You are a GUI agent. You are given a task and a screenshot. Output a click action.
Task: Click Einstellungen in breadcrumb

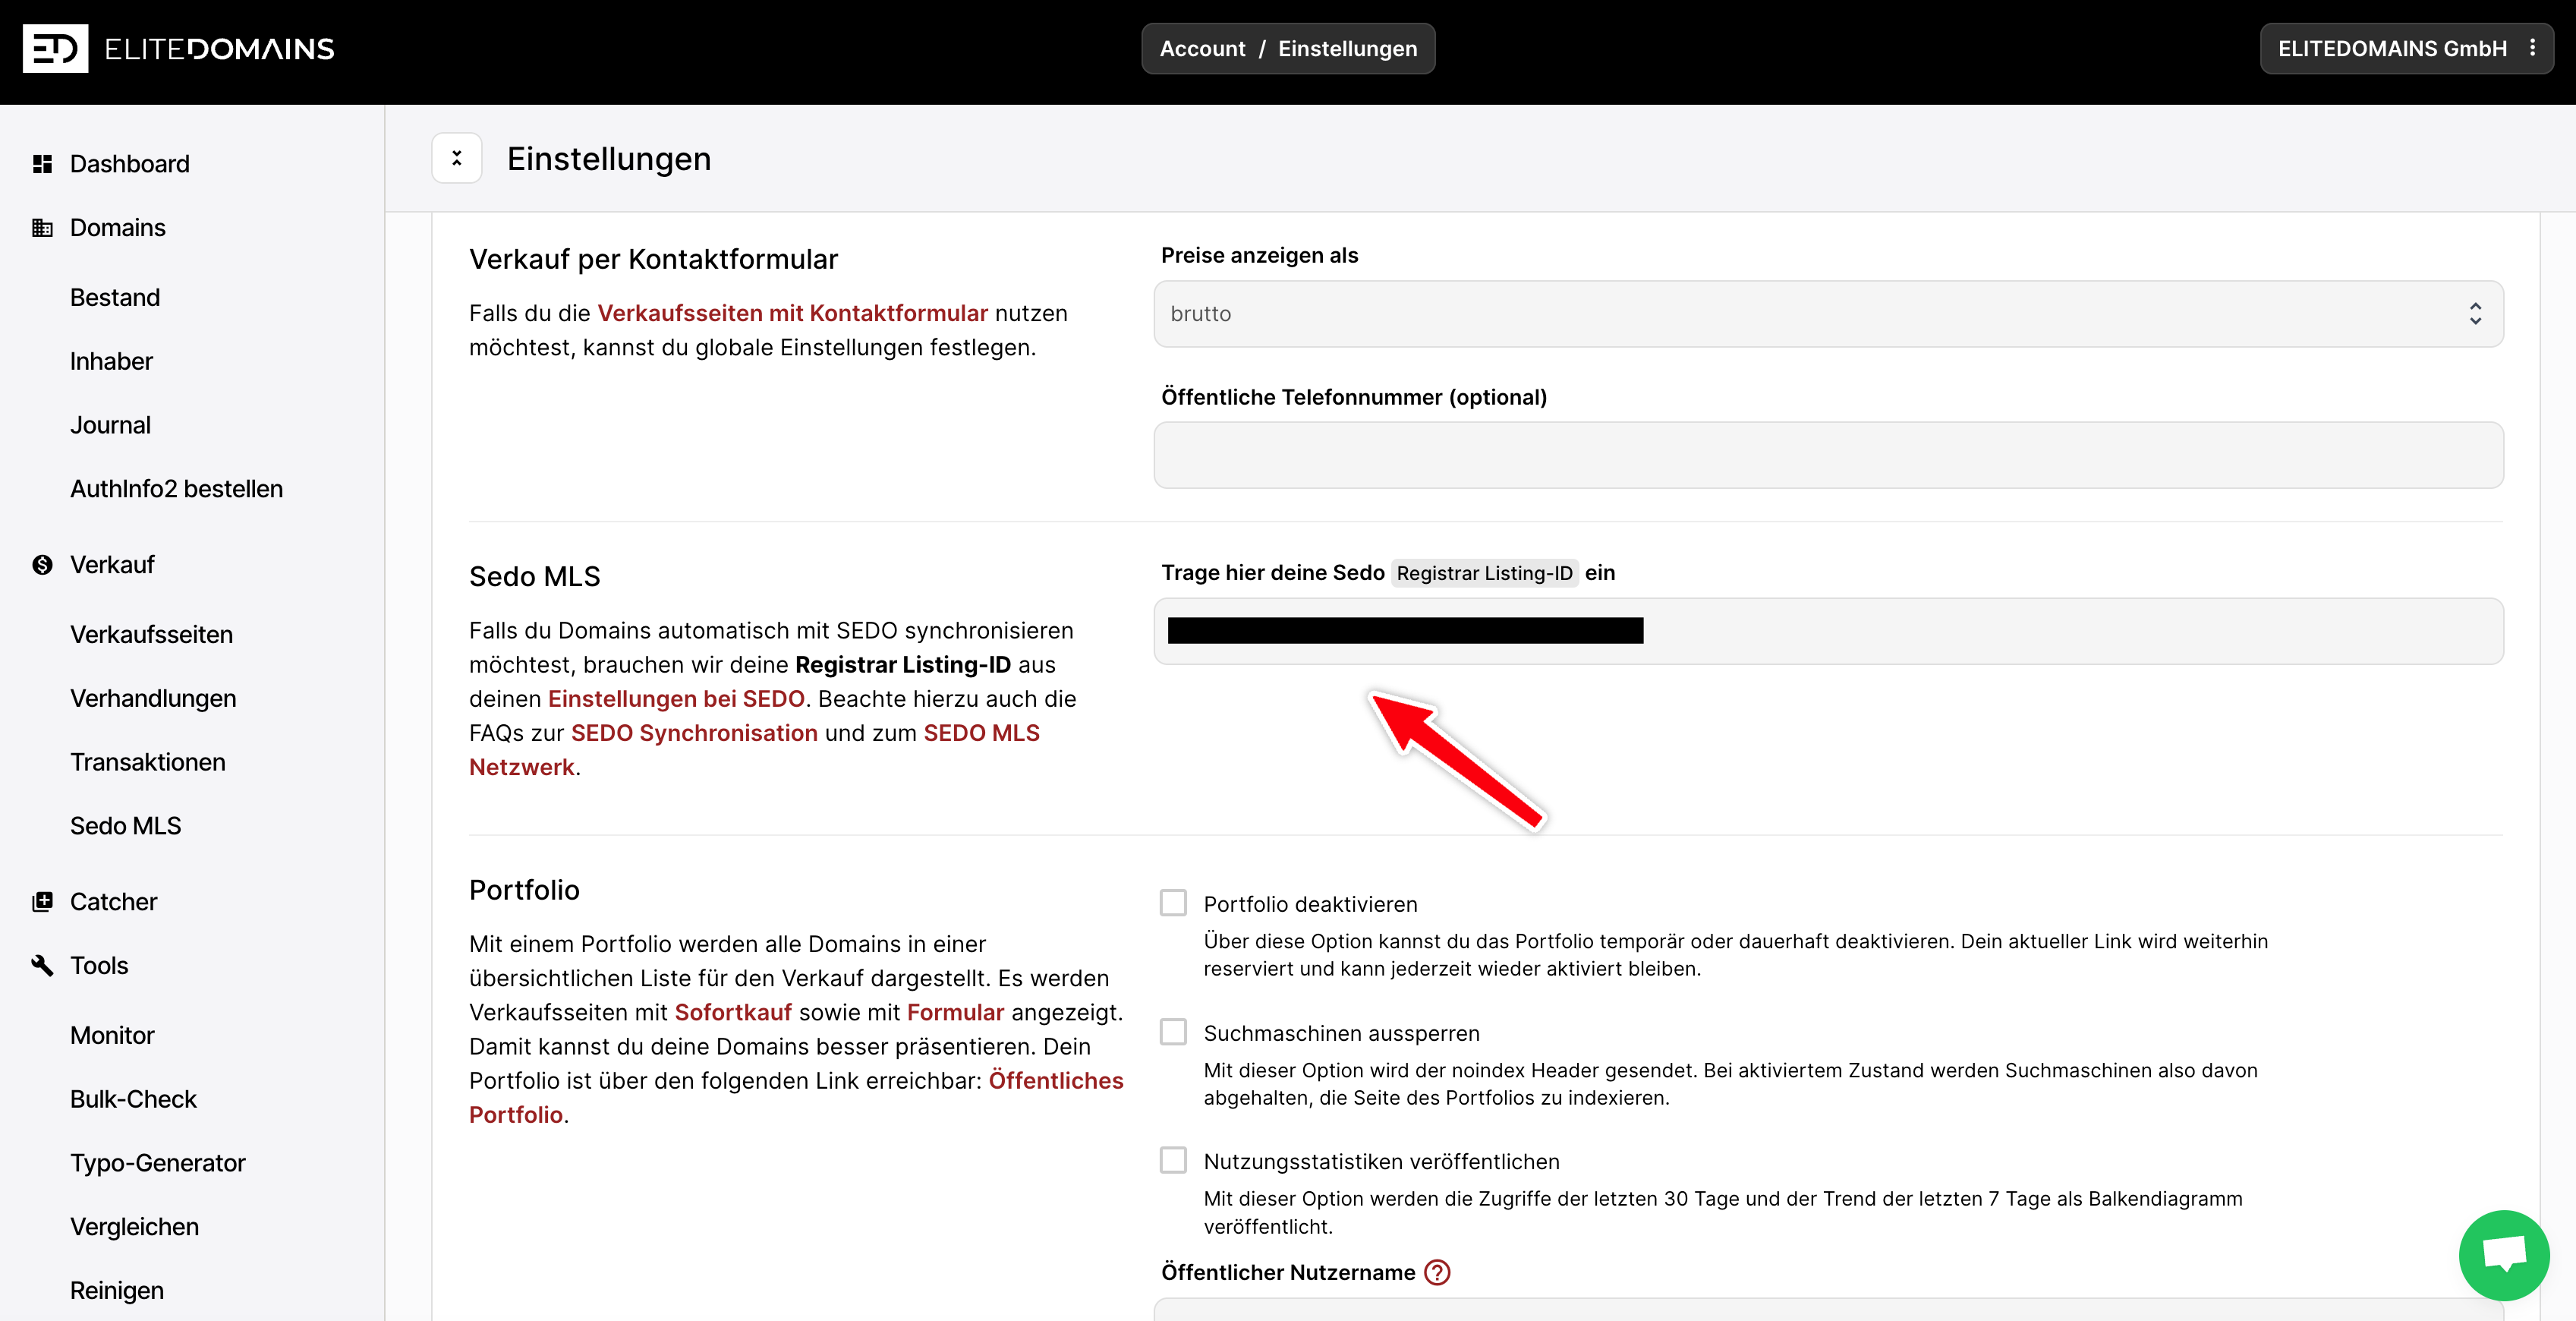pos(1347,48)
